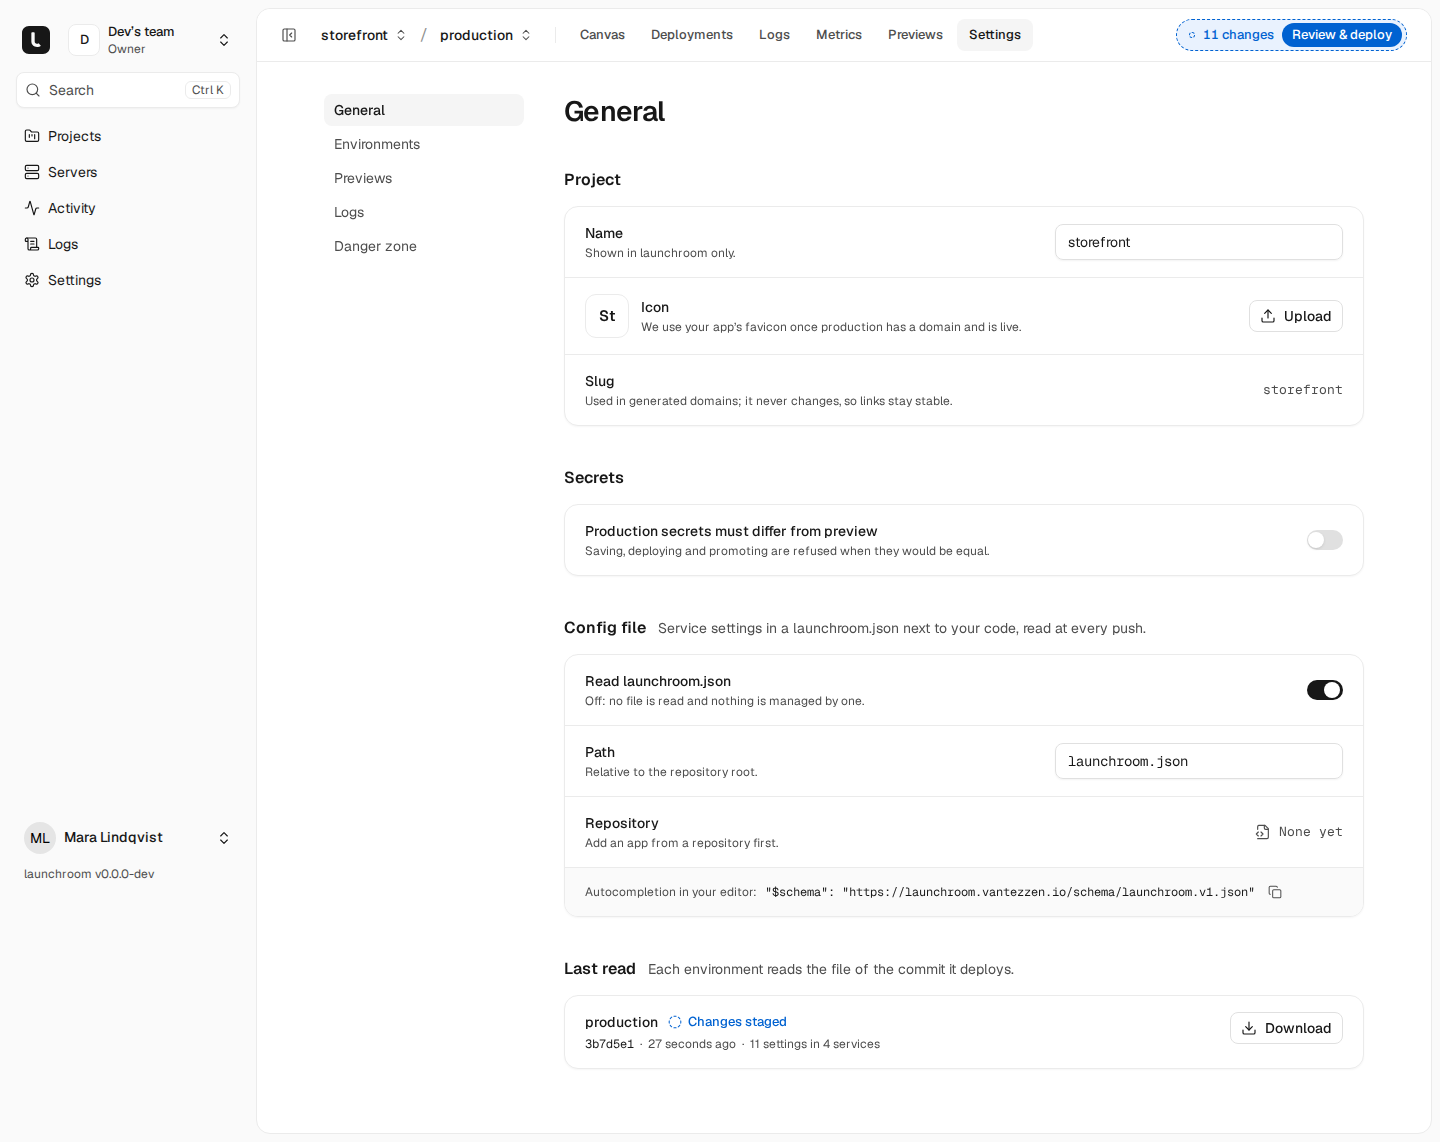Select General in settings nav
Image resolution: width=1440 pixels, height=1142 pixels.
coord(424,110)
